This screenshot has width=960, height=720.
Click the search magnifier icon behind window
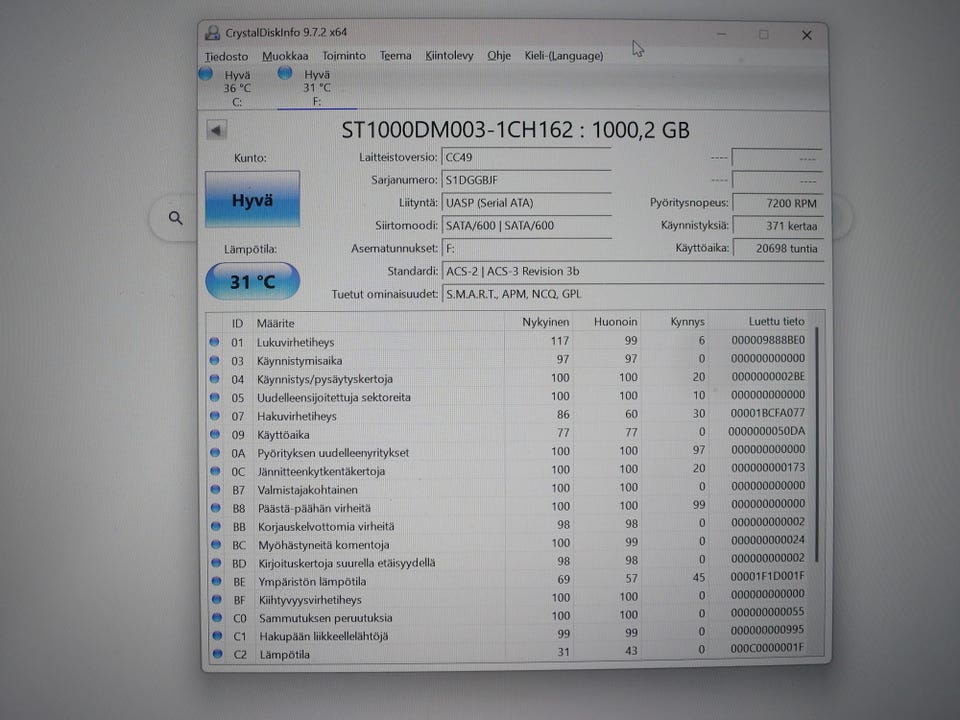(x=176, y=218)
